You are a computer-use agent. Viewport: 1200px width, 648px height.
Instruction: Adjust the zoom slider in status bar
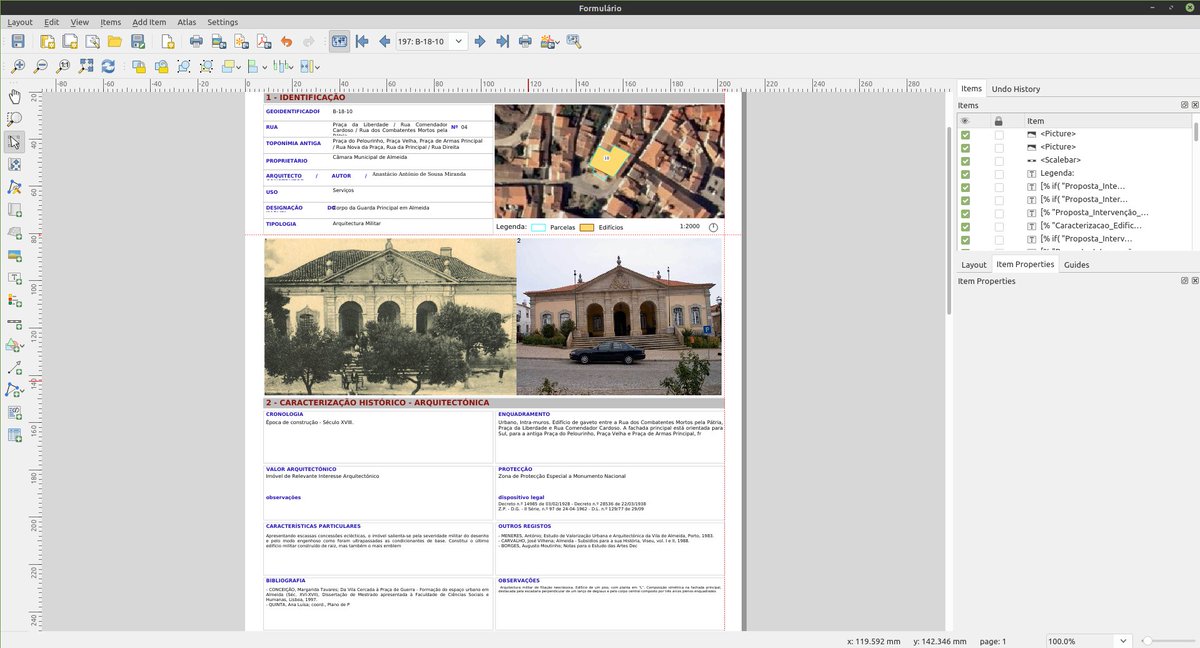coord(1168,641)
